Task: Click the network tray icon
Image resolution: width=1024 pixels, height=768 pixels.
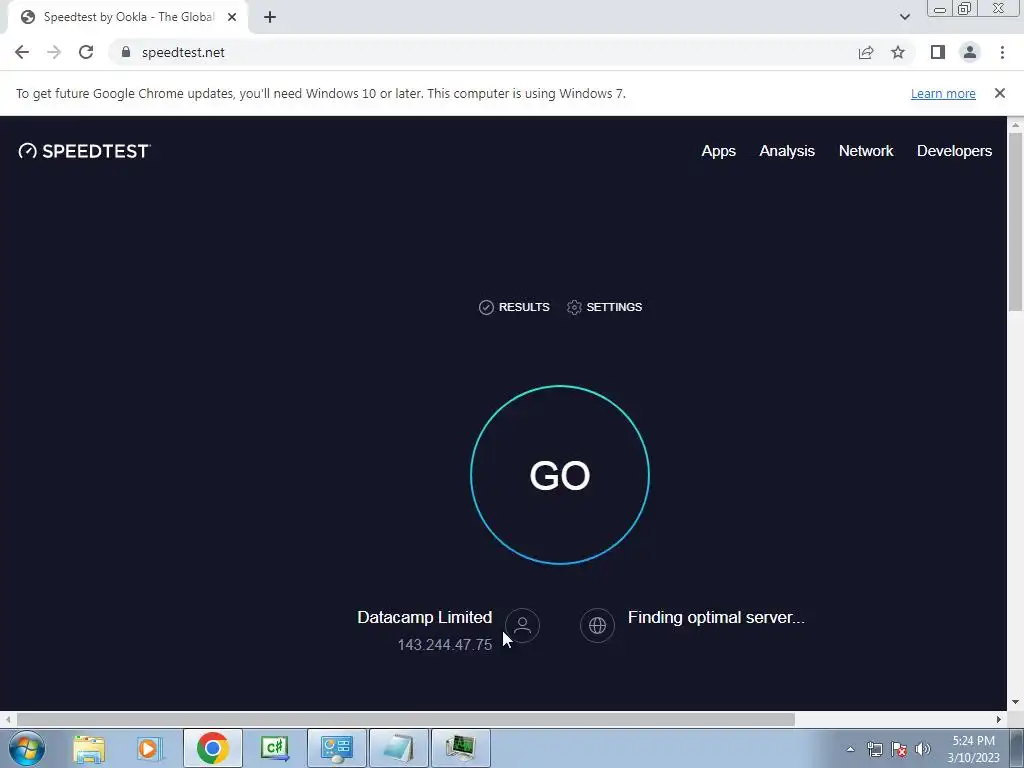Action: (x=874, y=749)
